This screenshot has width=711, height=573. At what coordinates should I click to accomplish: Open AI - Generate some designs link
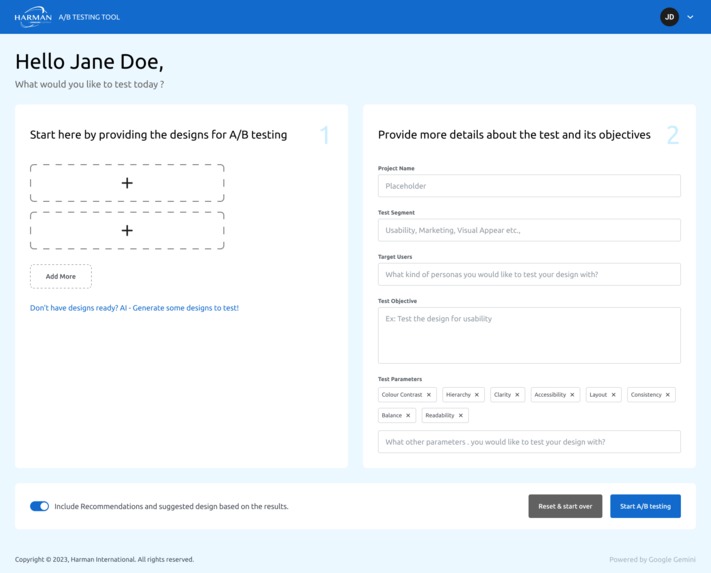134,308
